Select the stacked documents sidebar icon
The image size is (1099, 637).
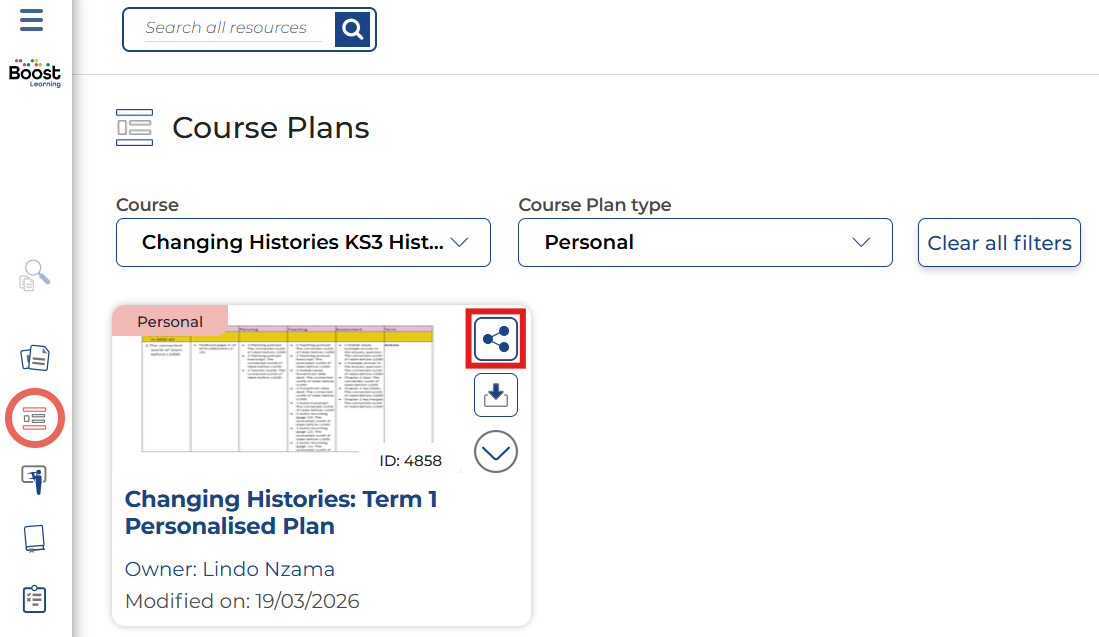point(35,358)
